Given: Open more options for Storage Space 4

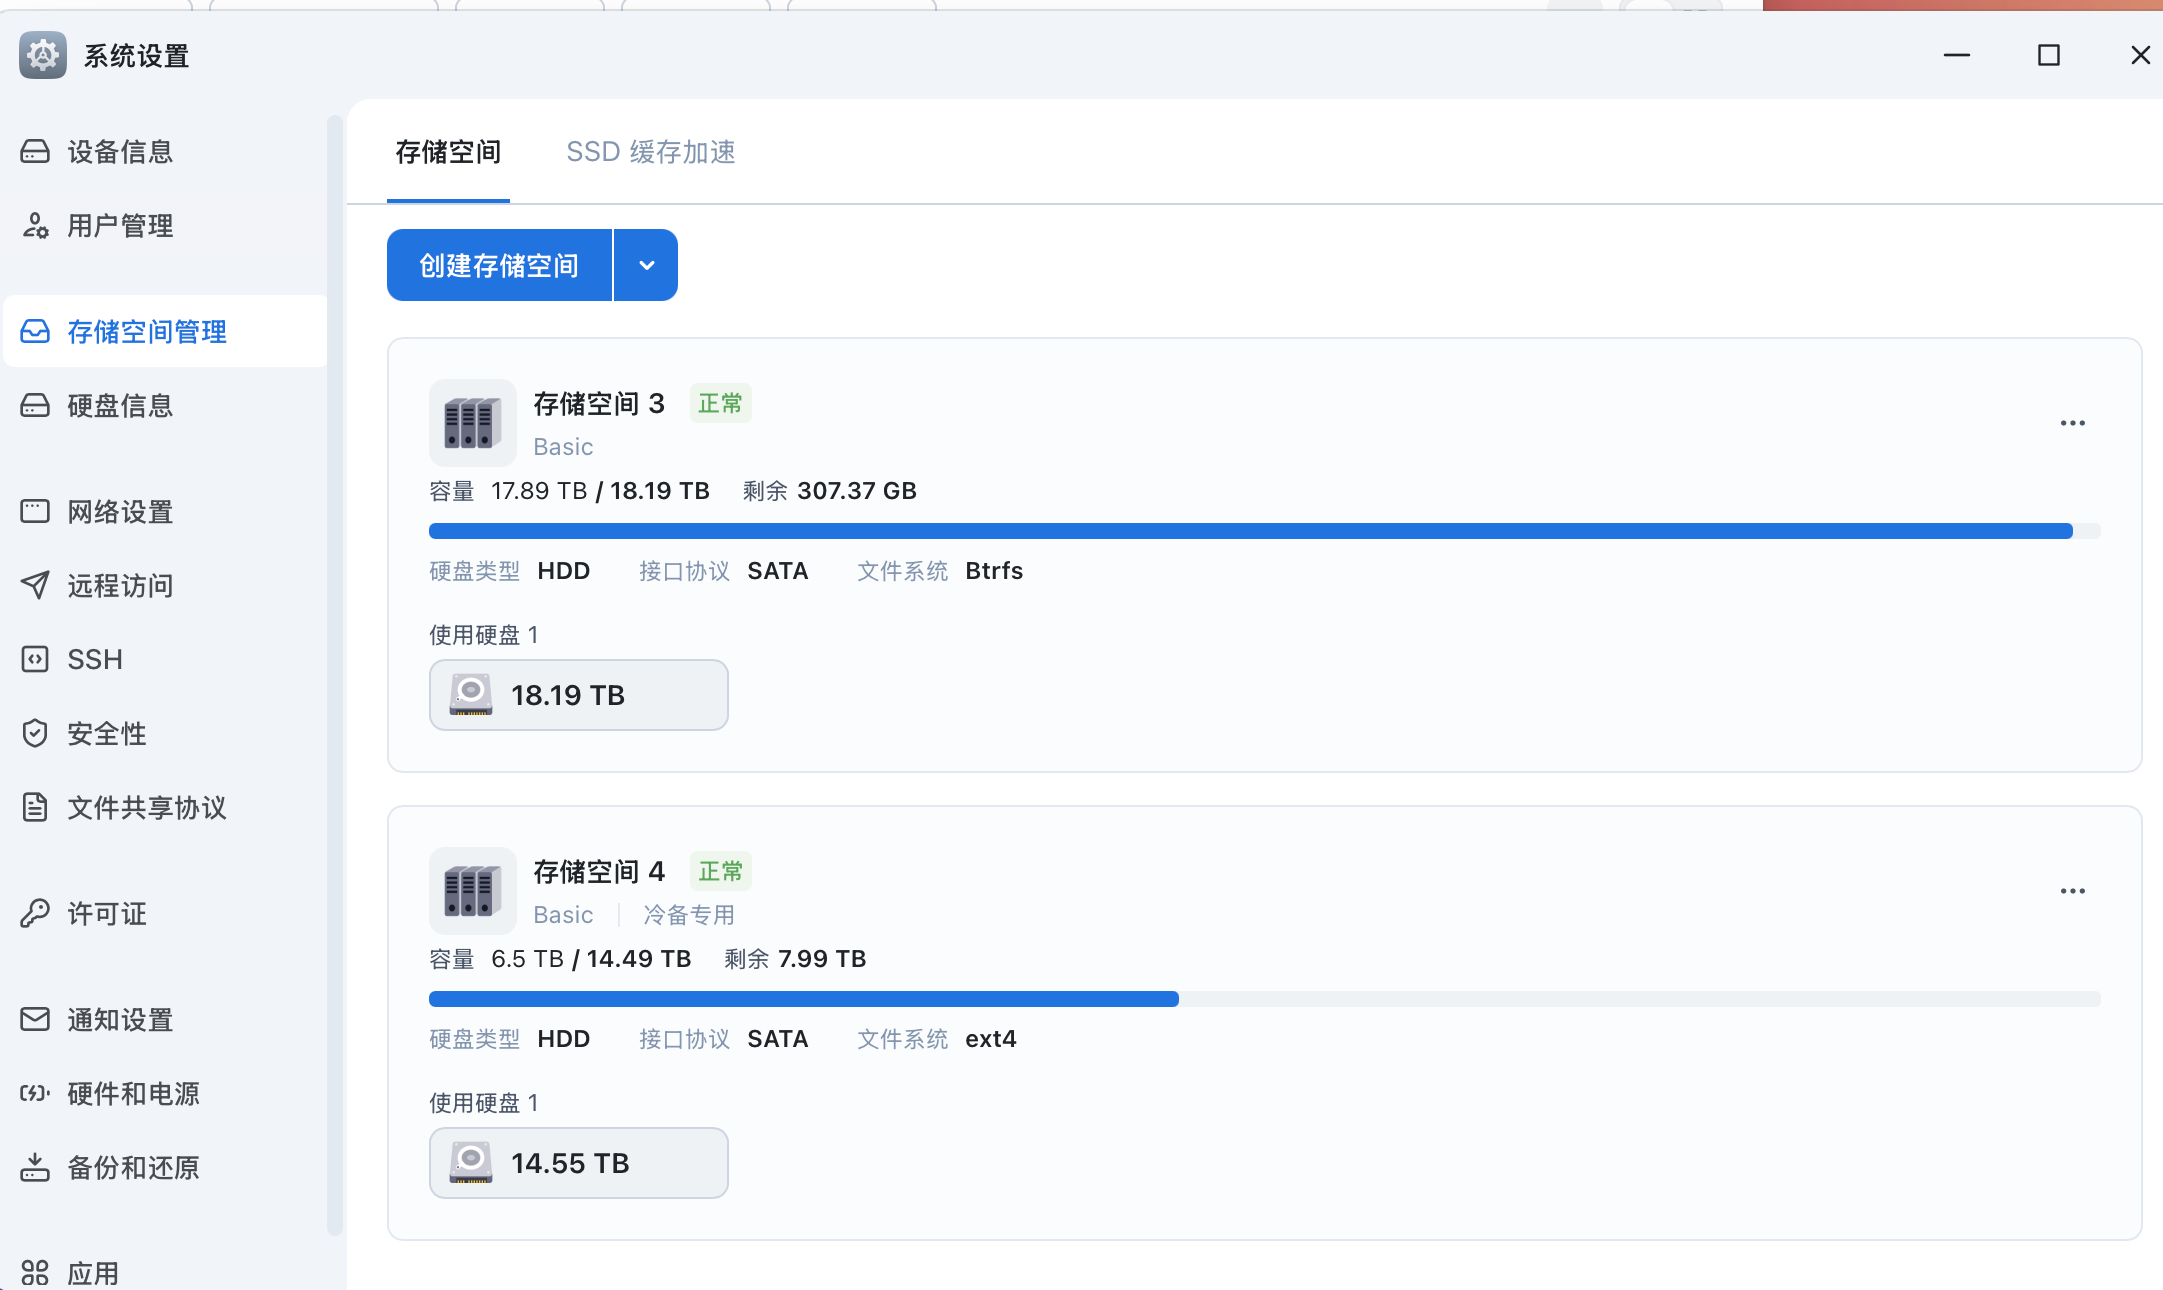Looking at the screenshot, I should (x=2072, y=891).
